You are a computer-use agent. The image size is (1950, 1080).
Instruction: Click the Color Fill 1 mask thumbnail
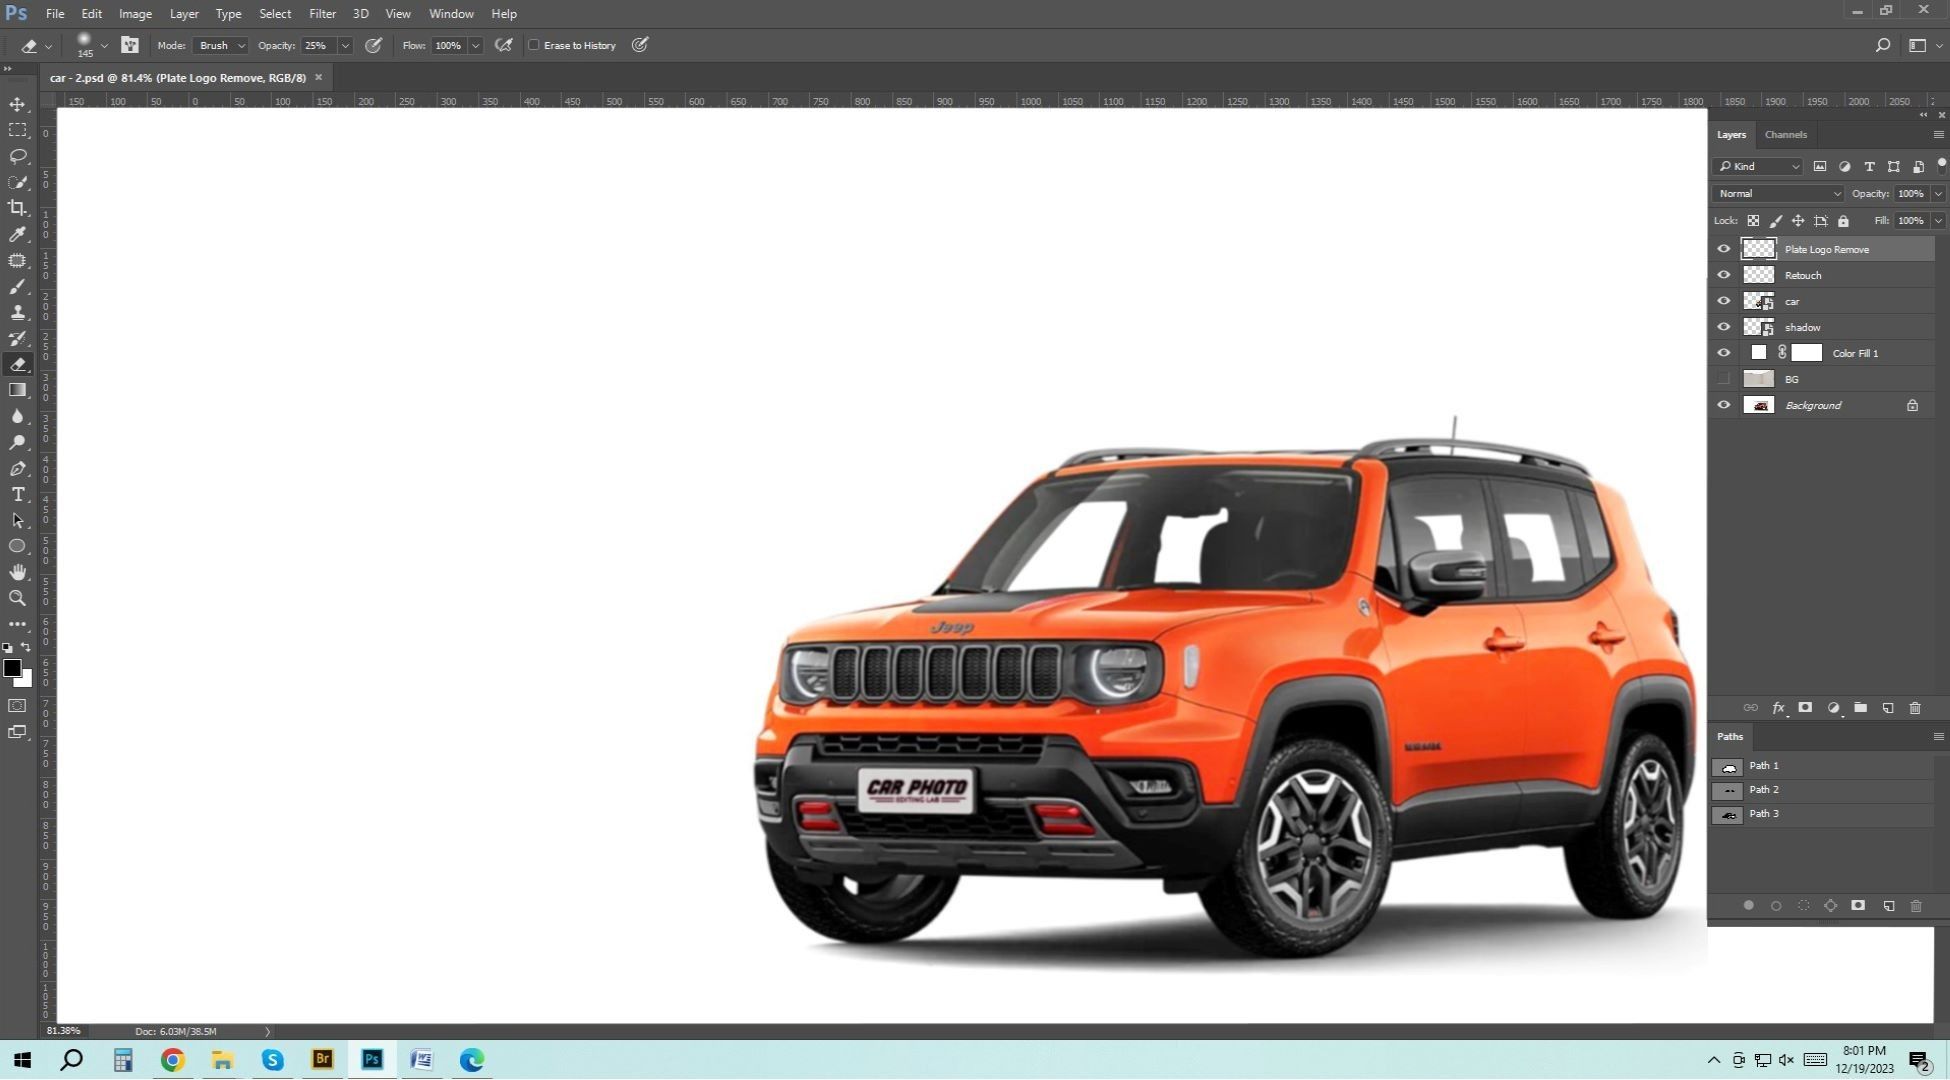click(x=1807, y=352)
